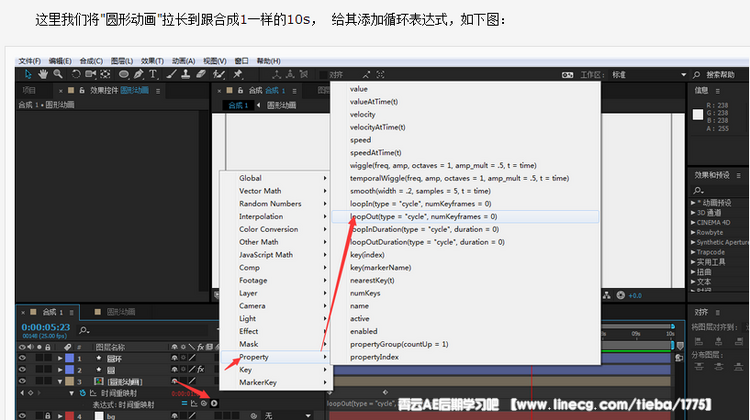The width and height of the screenshot is (750, 420).
Task: Toggle the Snapping 对齐 checkbox
Action: click(323, 75)
